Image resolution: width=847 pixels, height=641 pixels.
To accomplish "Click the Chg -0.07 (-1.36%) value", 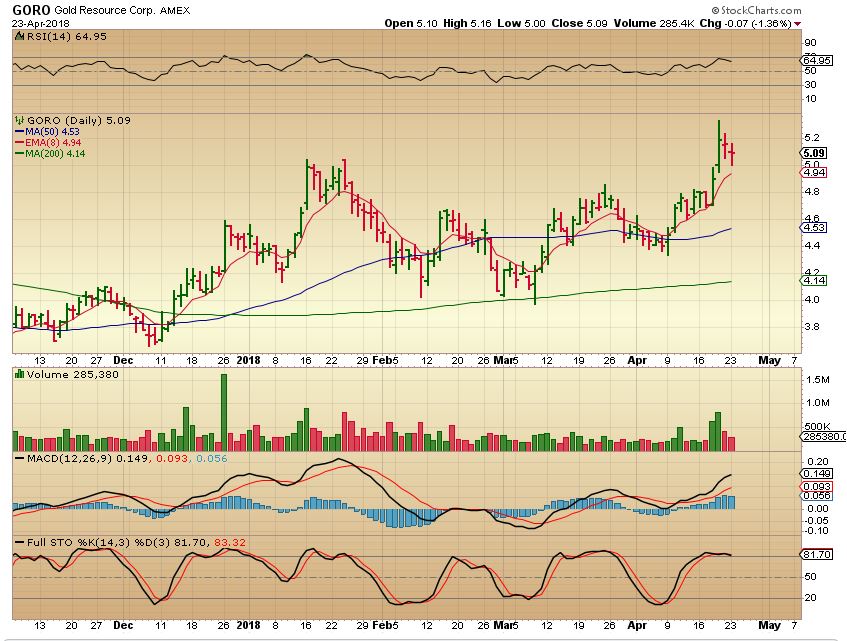I will [x=745, y=24].
